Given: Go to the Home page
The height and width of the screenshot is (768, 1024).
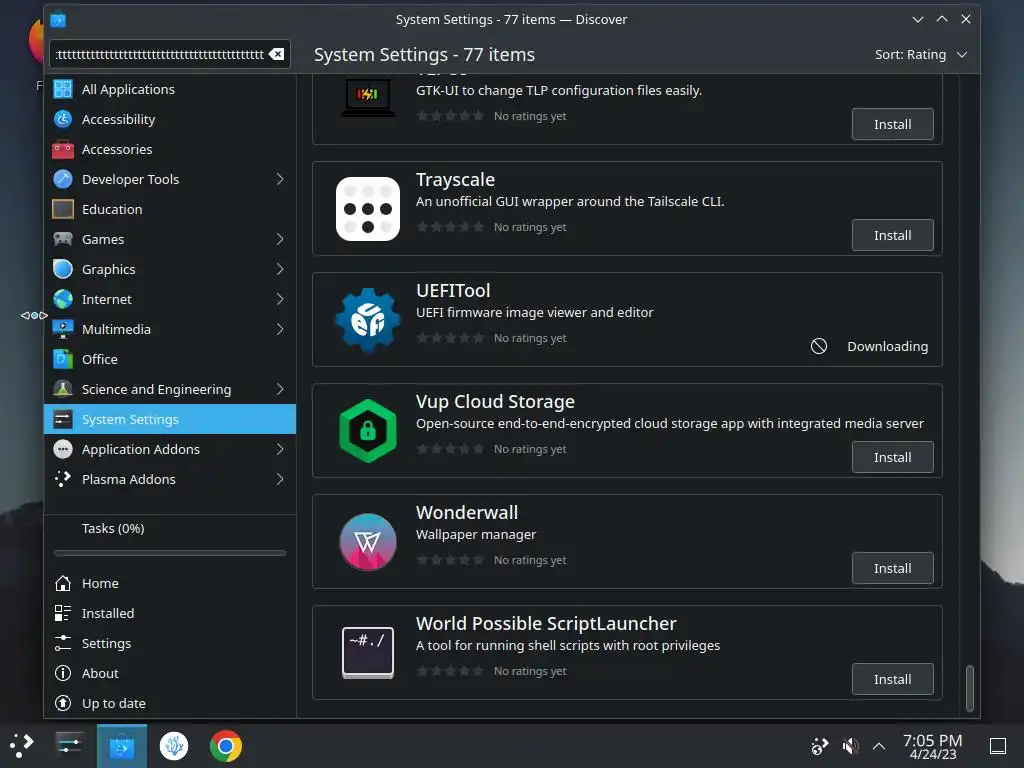Looking at the screenshot, I should [170, 583].
